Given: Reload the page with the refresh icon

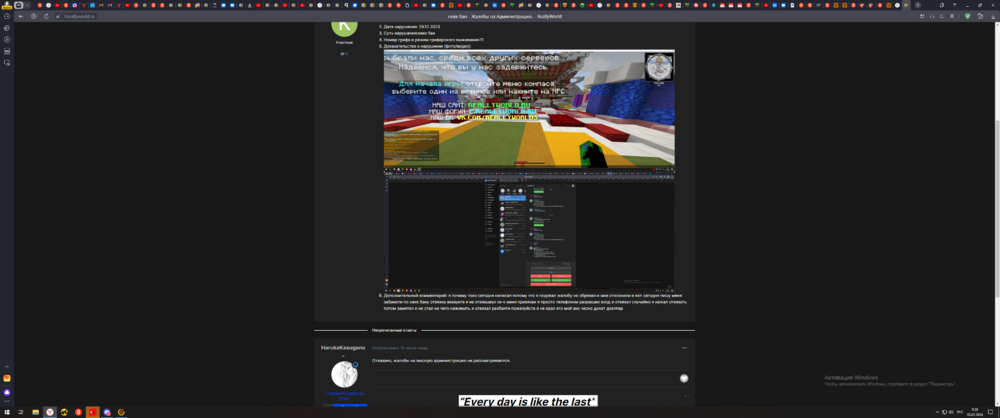Looking at the screenshot, I should point(47,16).
